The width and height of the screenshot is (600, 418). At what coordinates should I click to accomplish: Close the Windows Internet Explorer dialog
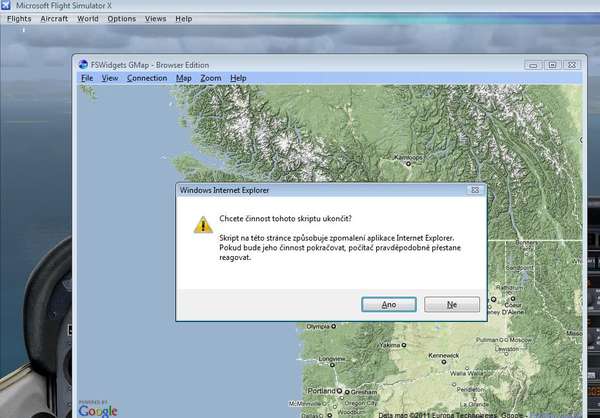coord(477,188)
